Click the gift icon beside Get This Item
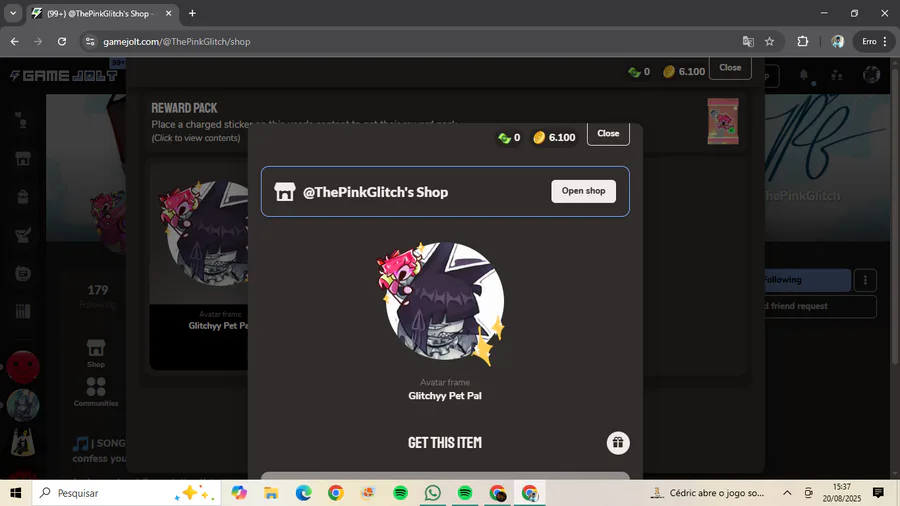Viewport: 900px width, 506px height. tap(618, 442)
